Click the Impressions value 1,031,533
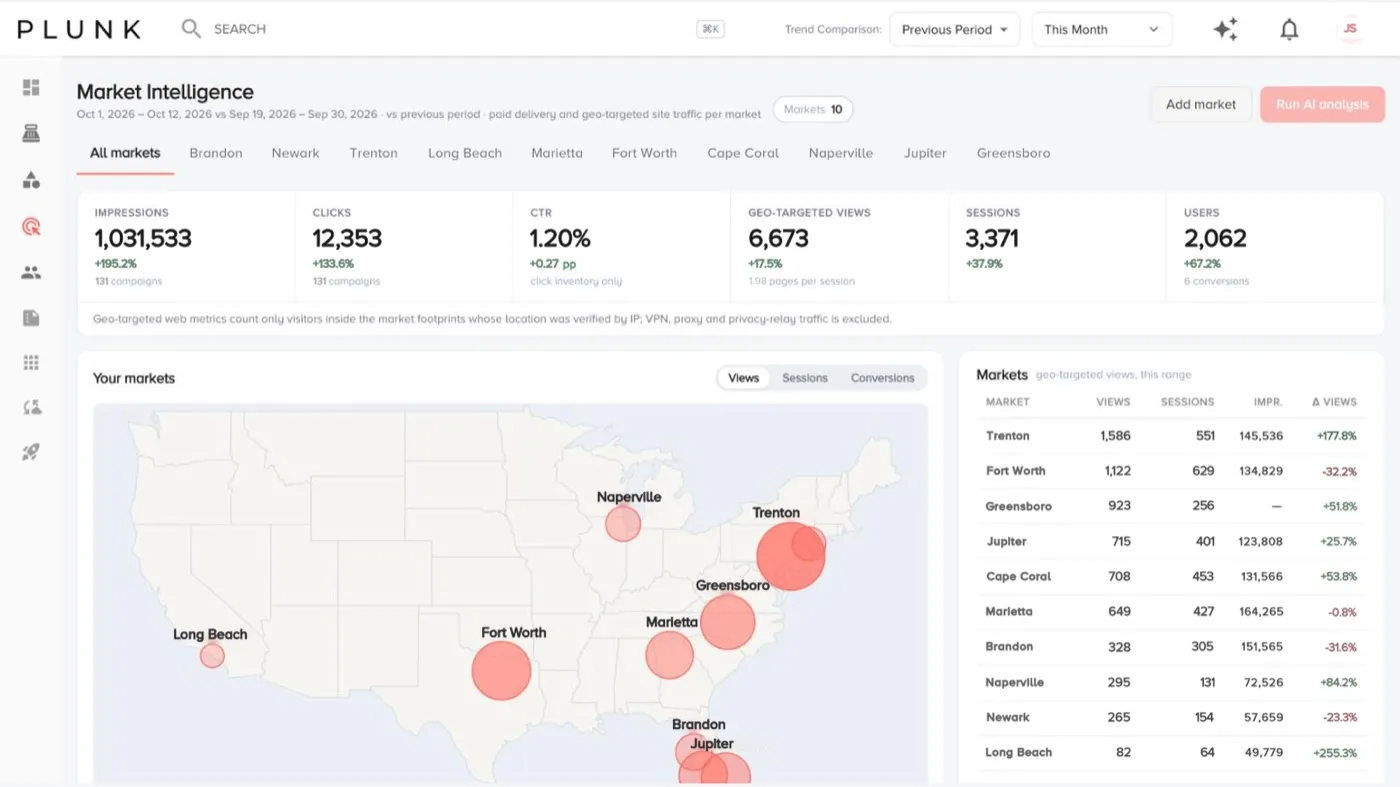The image size is (1400, 787). click(x=143, y=239)
